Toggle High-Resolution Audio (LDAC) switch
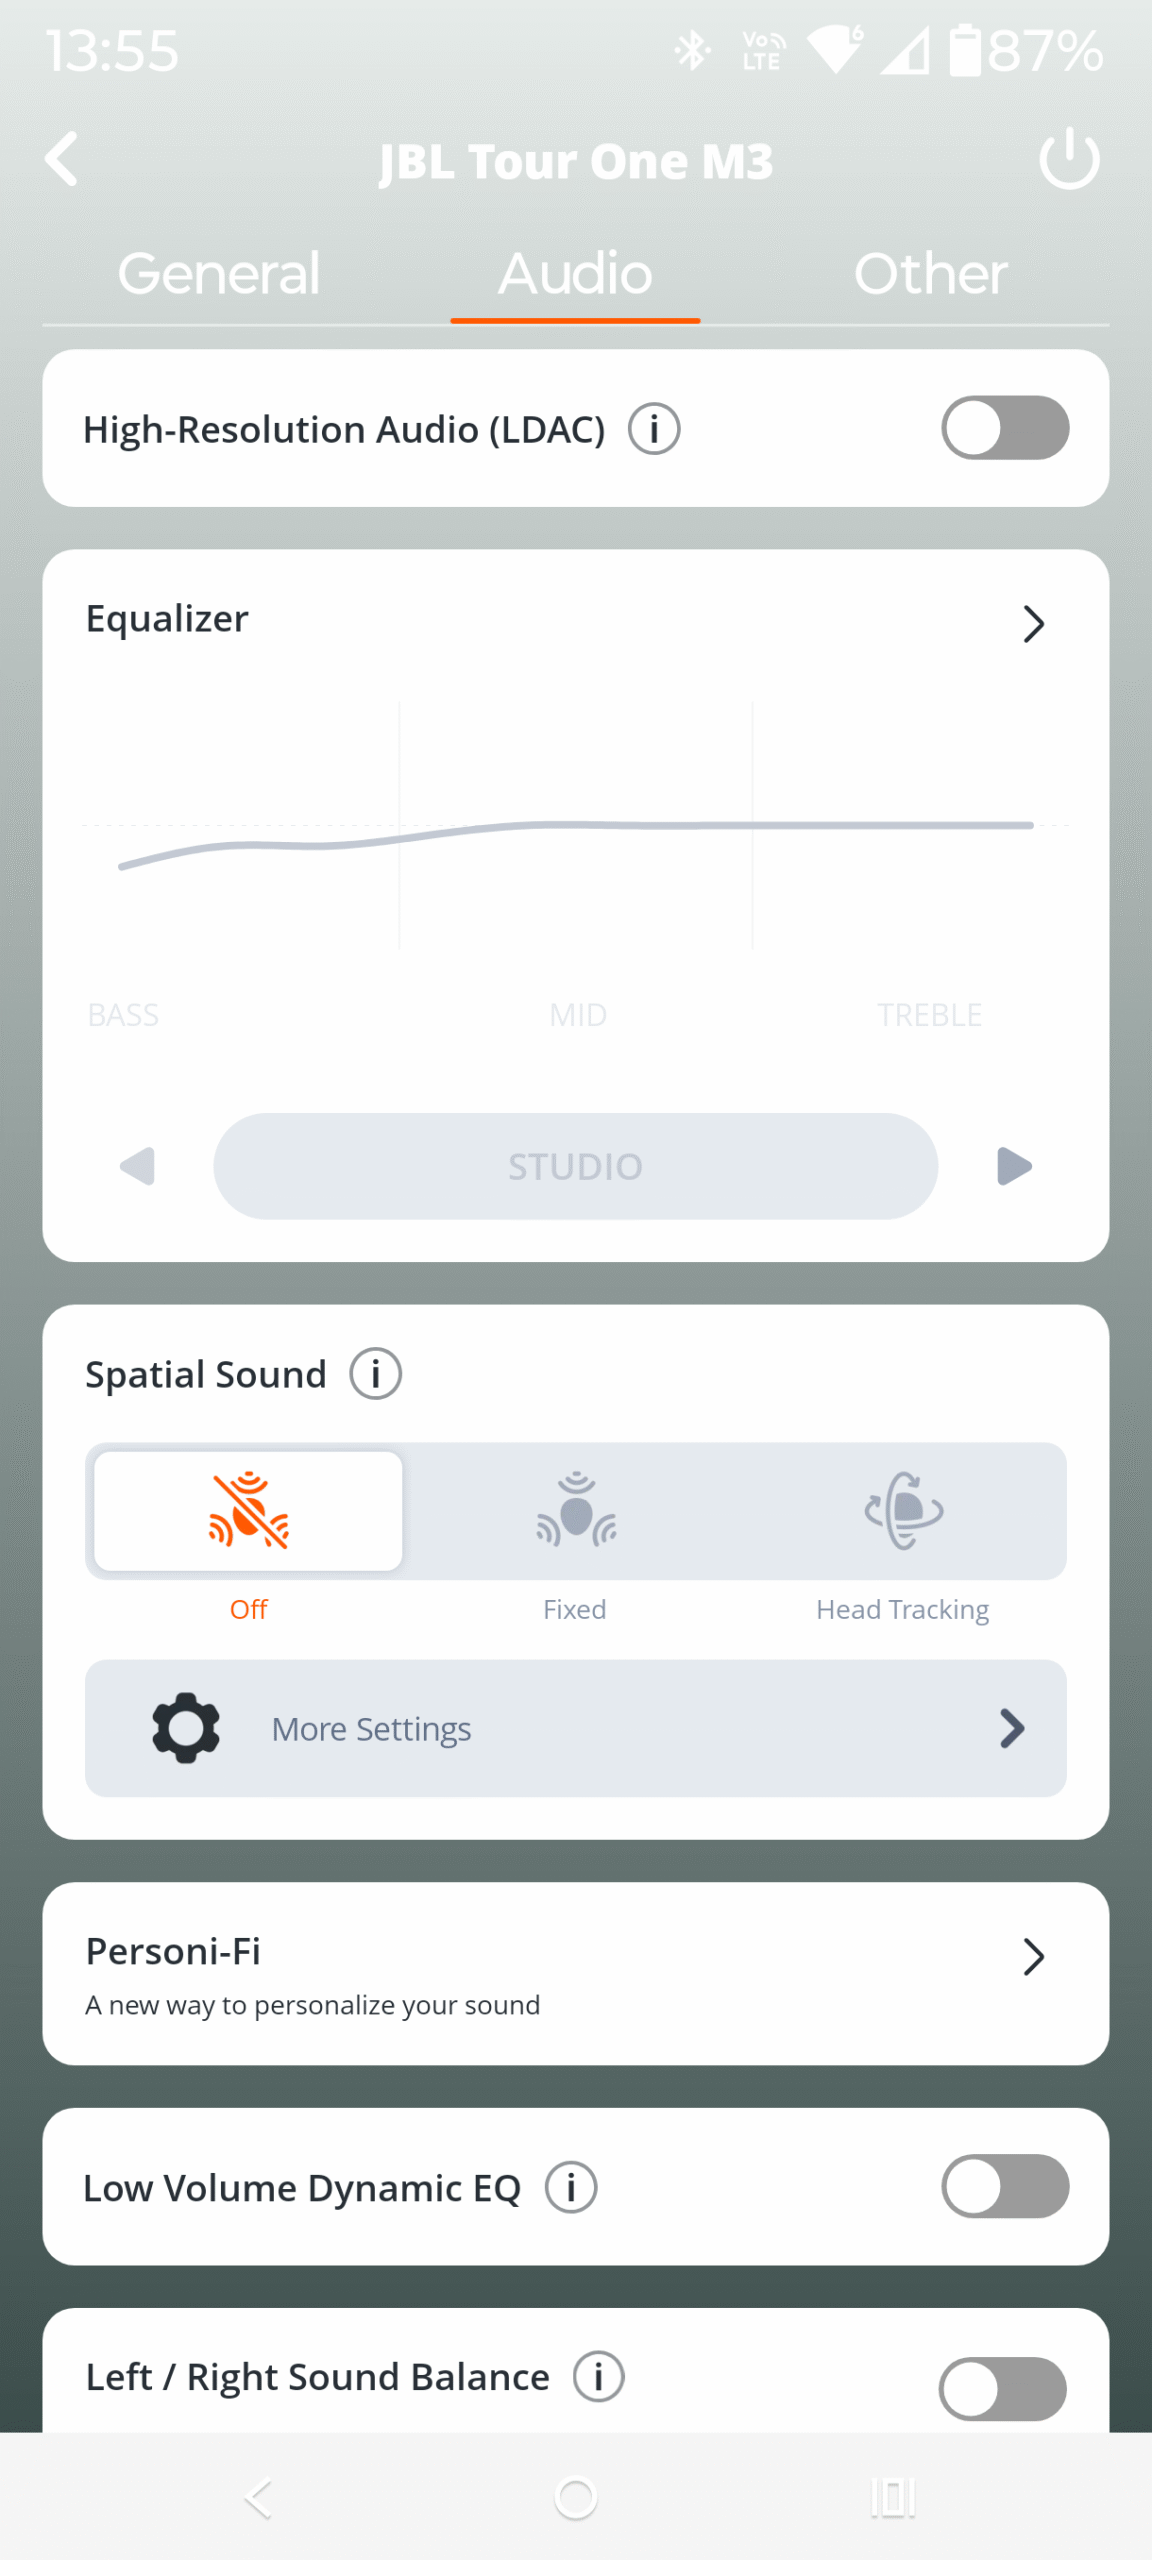 [1005, 428]
